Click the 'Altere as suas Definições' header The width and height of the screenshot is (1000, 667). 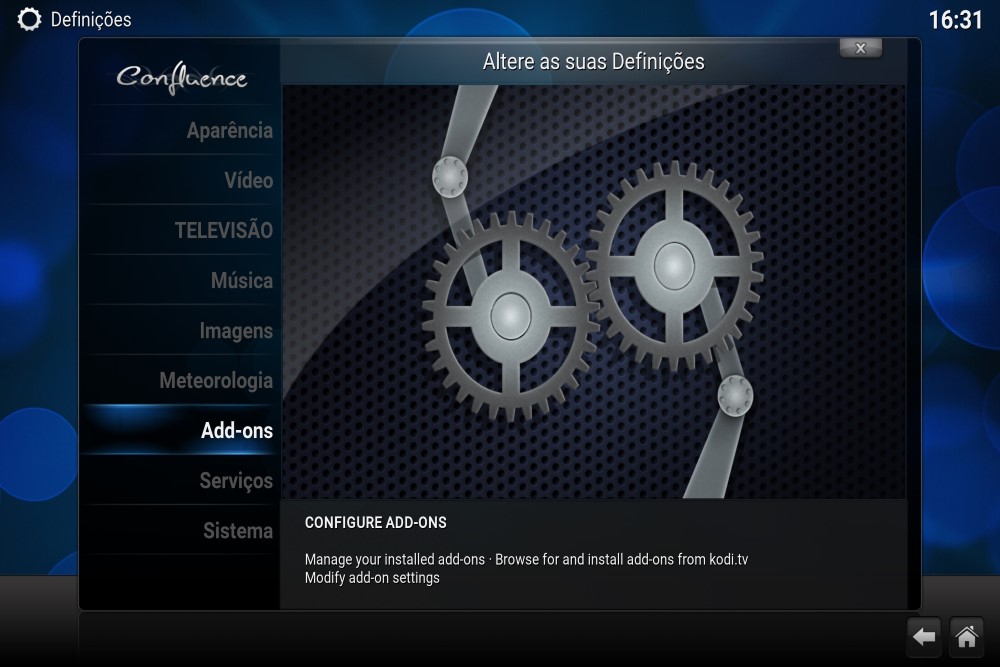pos(593,62)
